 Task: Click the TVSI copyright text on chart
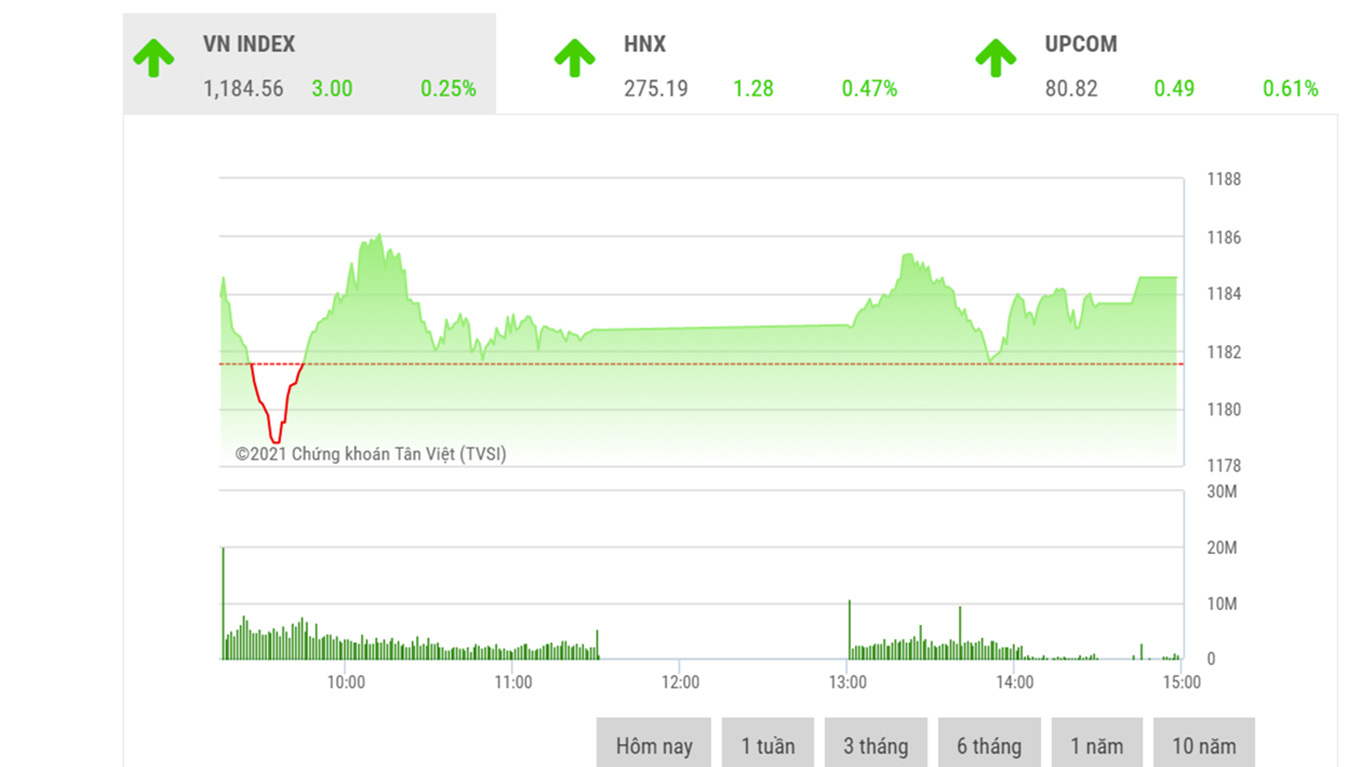tap(371, 454)
